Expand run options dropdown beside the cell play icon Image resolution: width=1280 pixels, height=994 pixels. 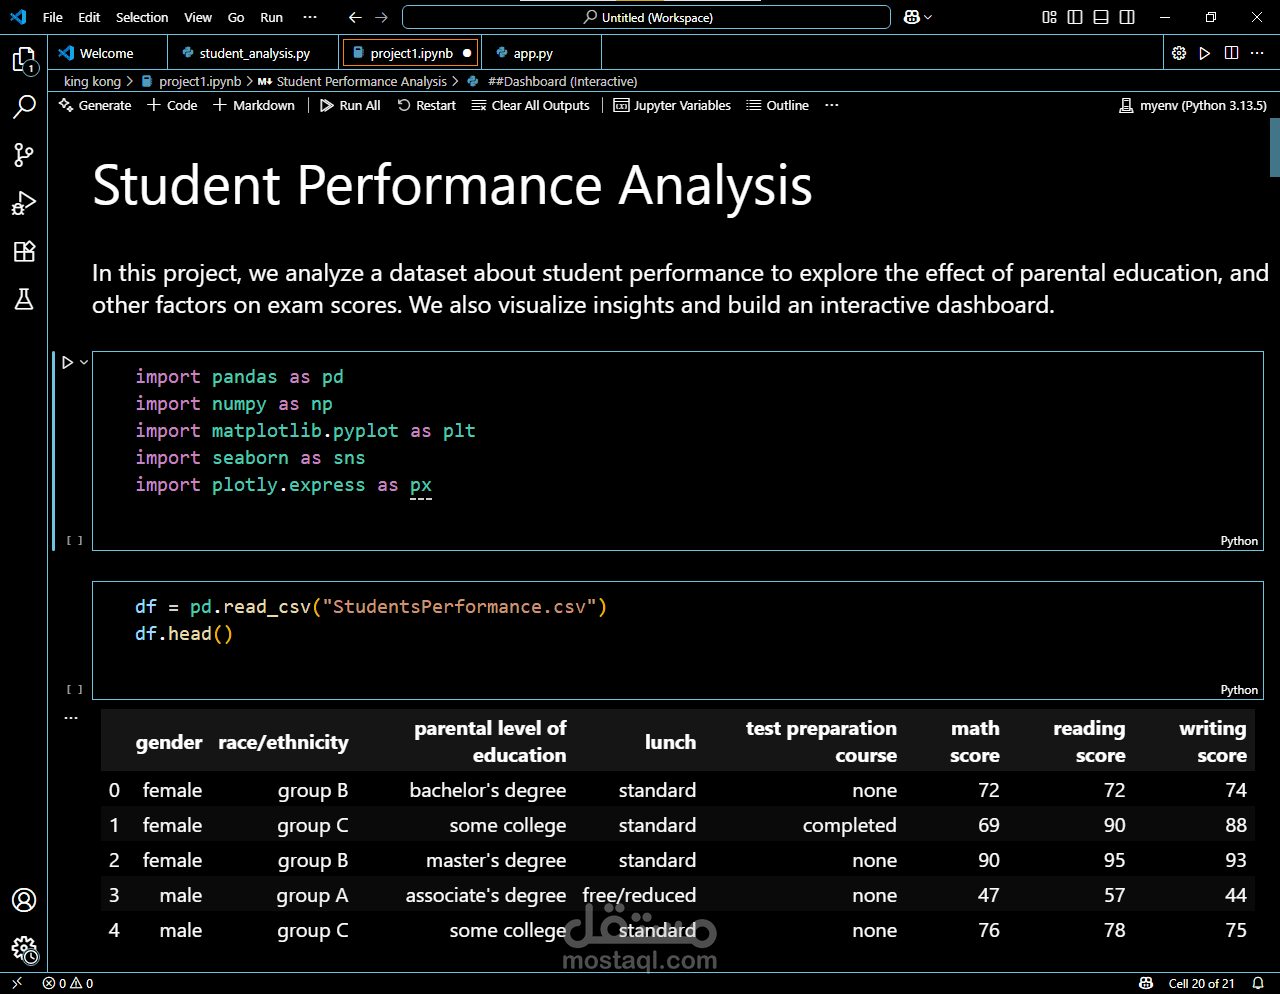pos(84,362)
